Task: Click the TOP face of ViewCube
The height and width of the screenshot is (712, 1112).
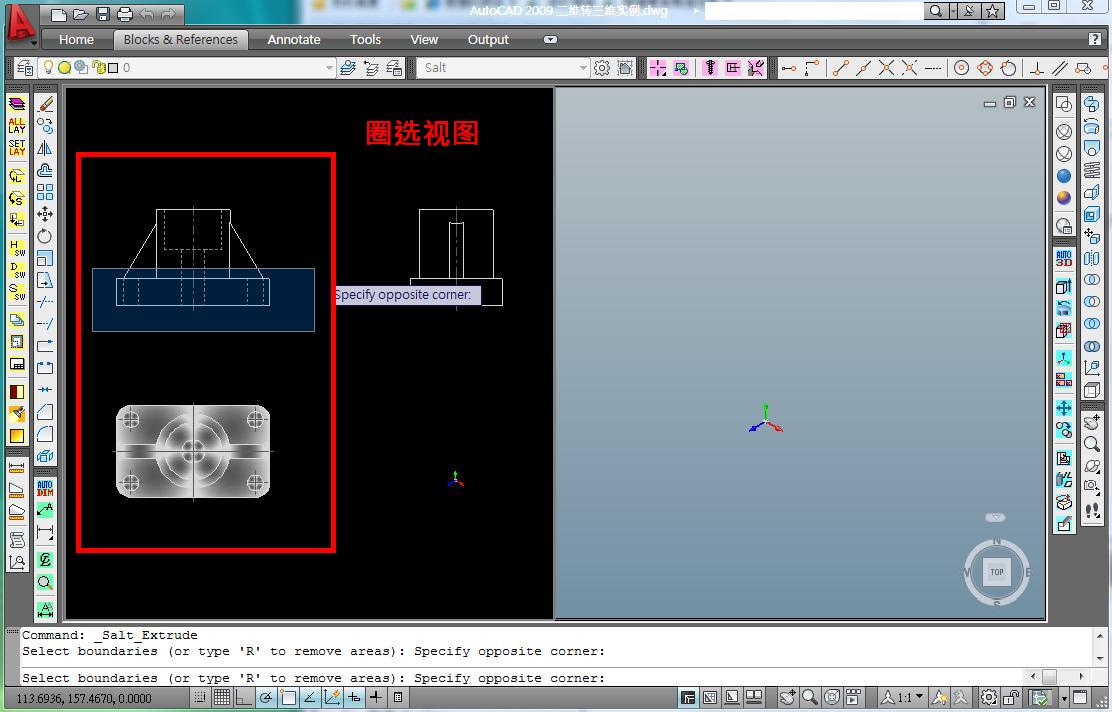Action: click(x=997, y=572)
